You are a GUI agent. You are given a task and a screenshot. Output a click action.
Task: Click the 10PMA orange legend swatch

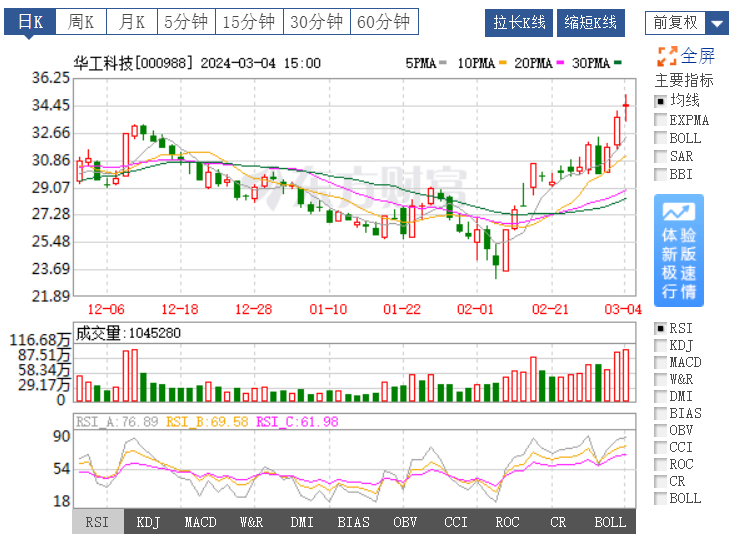[502, 63]
